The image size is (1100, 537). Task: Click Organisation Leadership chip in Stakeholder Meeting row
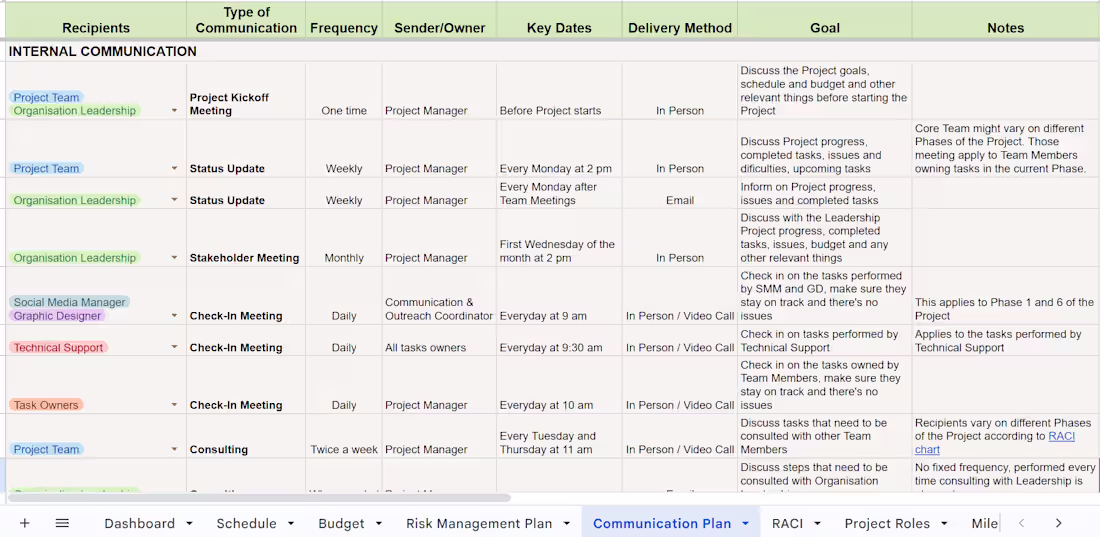coord(74,258)
